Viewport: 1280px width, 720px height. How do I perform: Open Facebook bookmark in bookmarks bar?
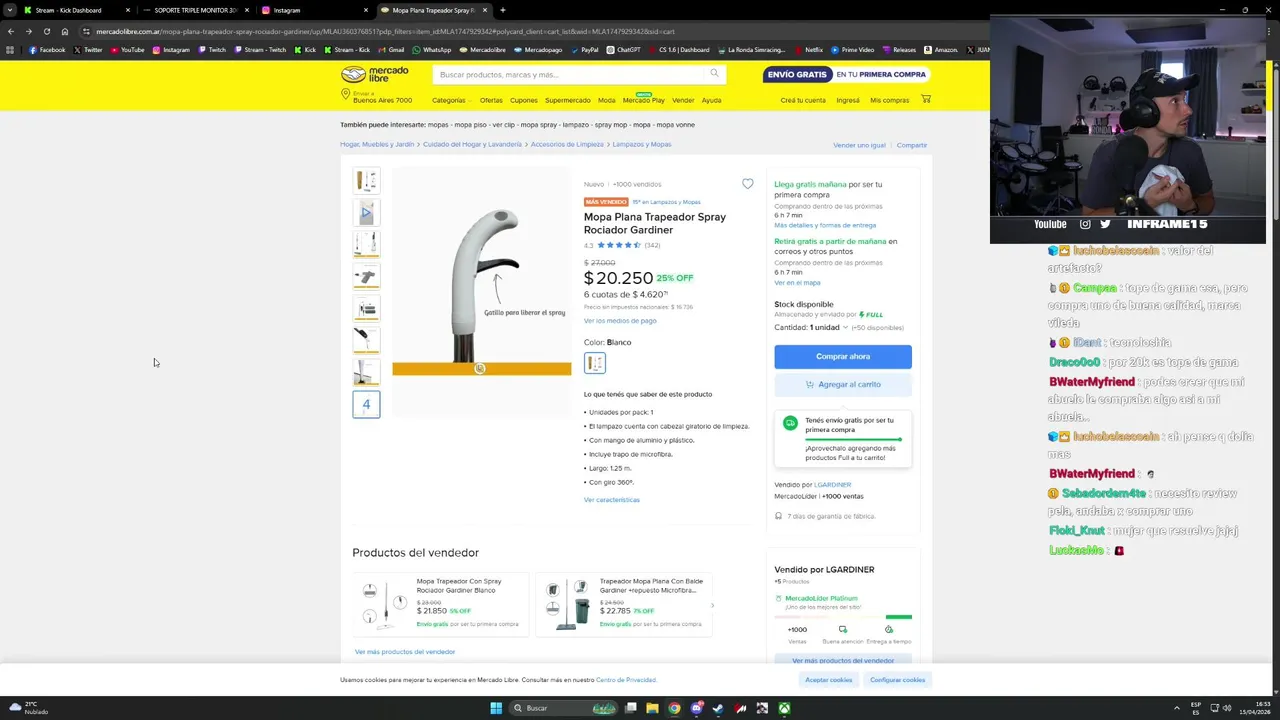click(x=47, y=49)
